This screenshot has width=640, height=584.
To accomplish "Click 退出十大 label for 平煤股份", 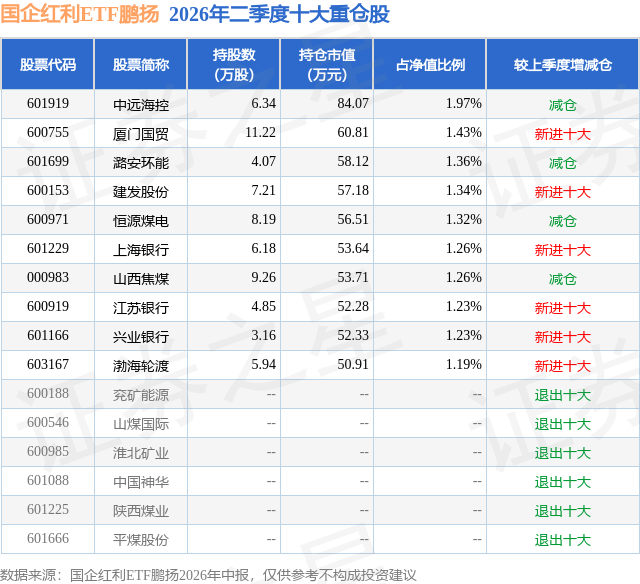I will pos(562,540).
